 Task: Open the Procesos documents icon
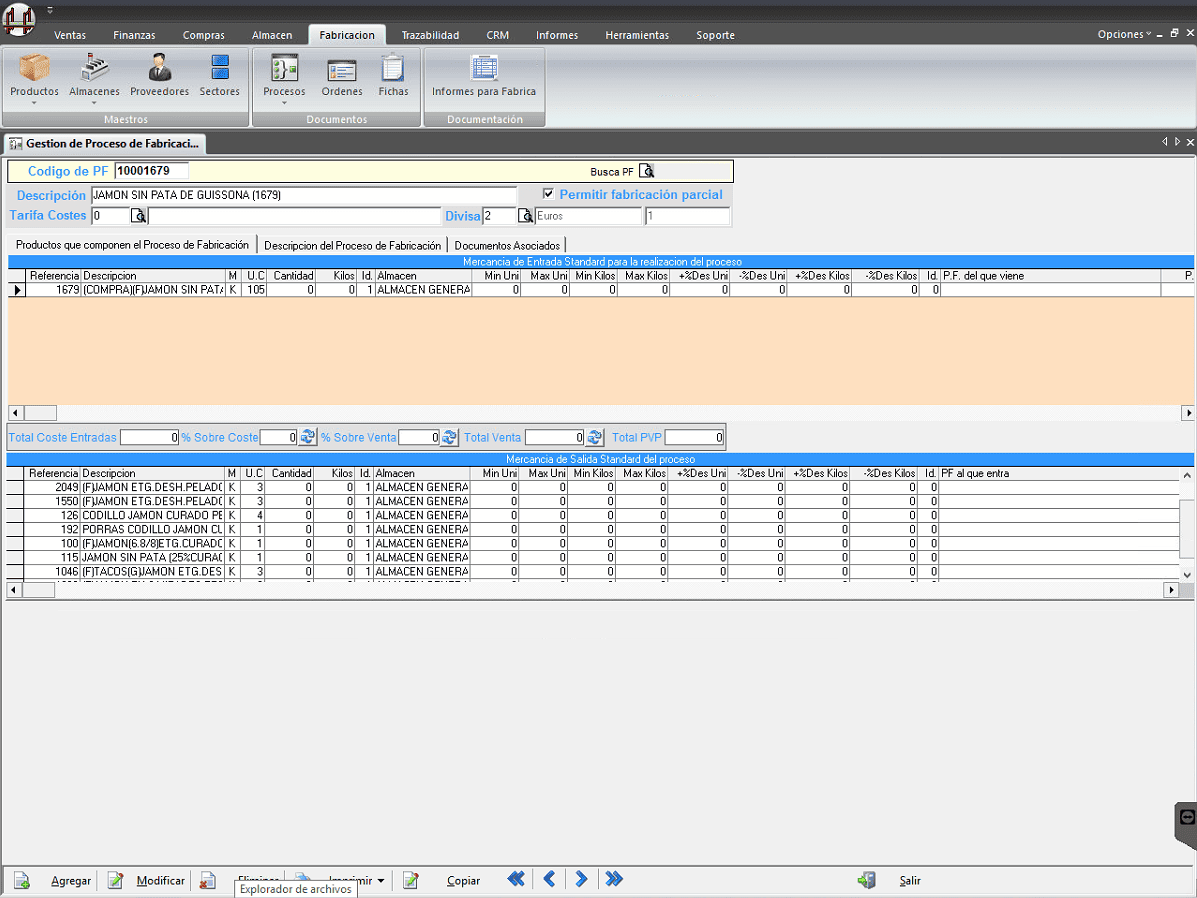tap(284, 68)
